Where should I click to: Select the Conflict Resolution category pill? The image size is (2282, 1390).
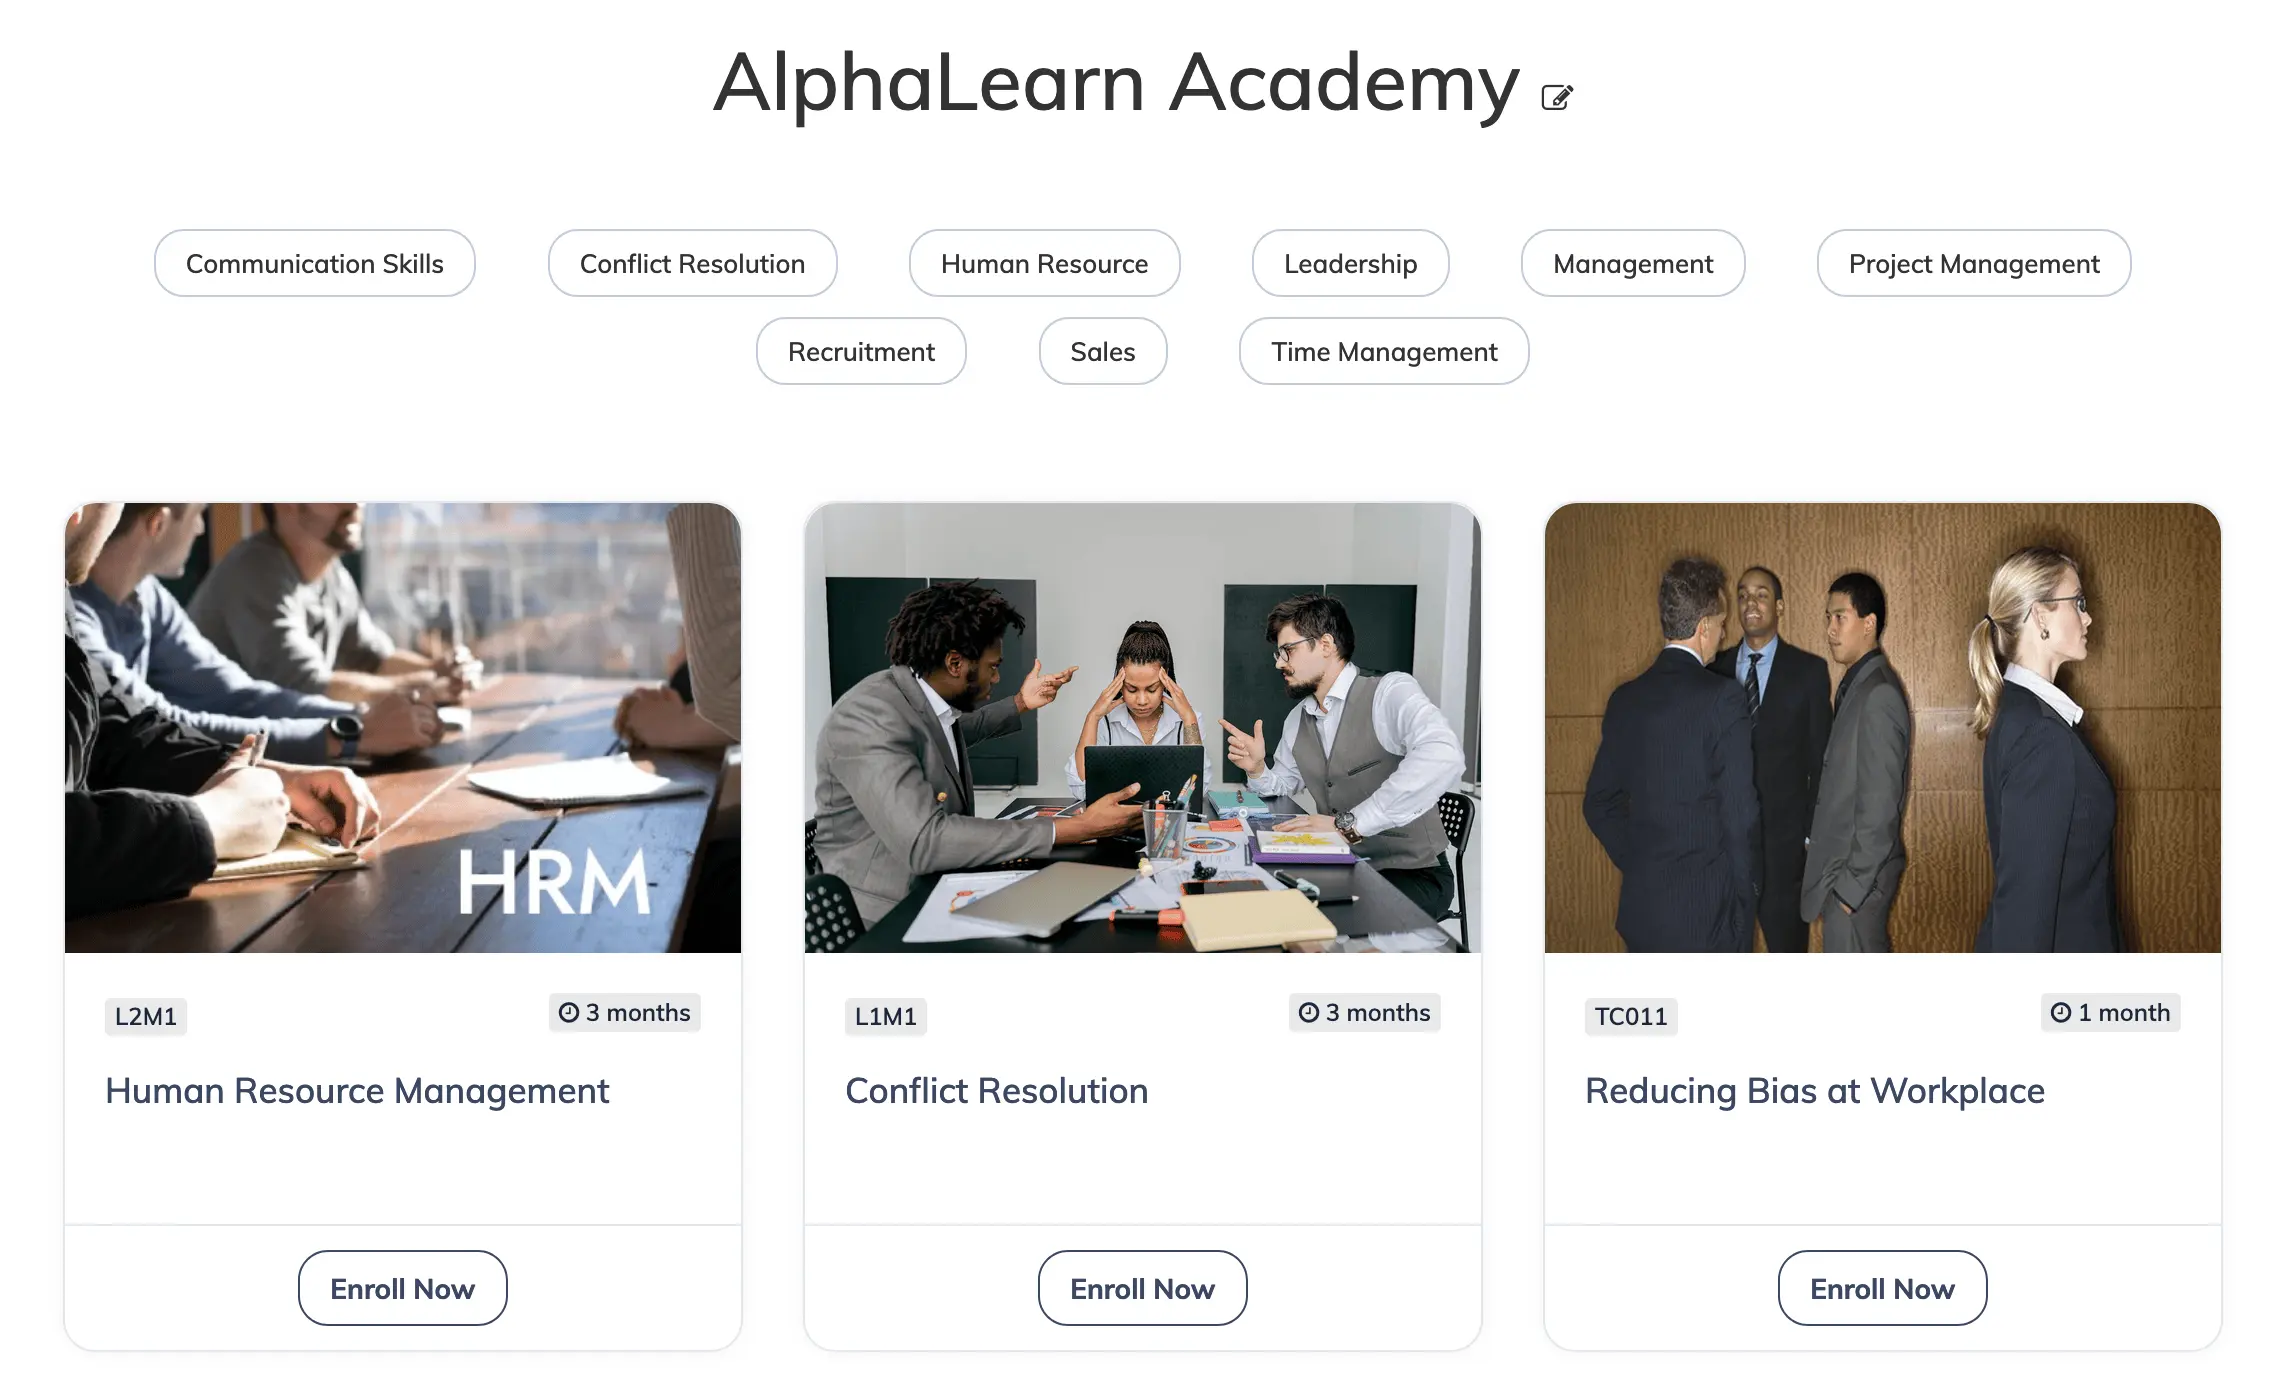pos(692,263)
